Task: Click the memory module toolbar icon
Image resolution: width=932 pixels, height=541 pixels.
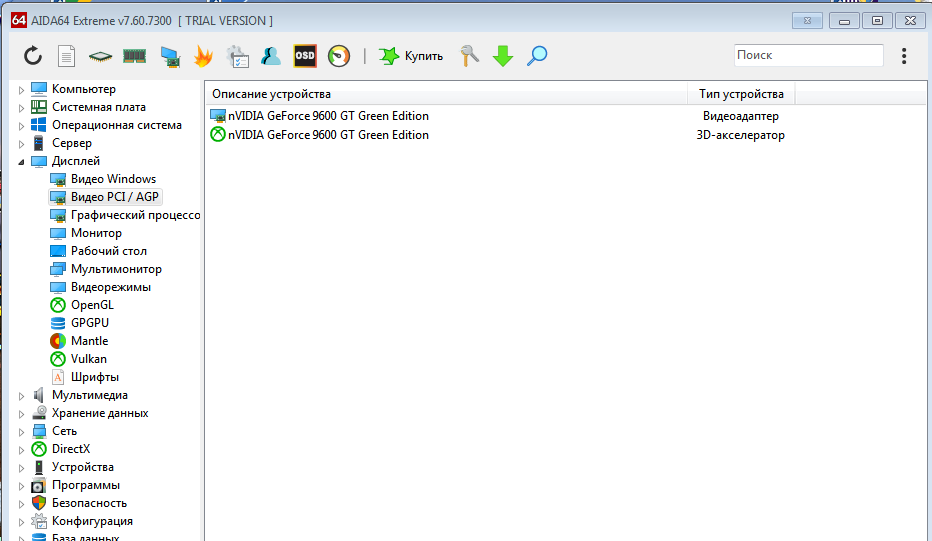Action: [x=134, y=56]
